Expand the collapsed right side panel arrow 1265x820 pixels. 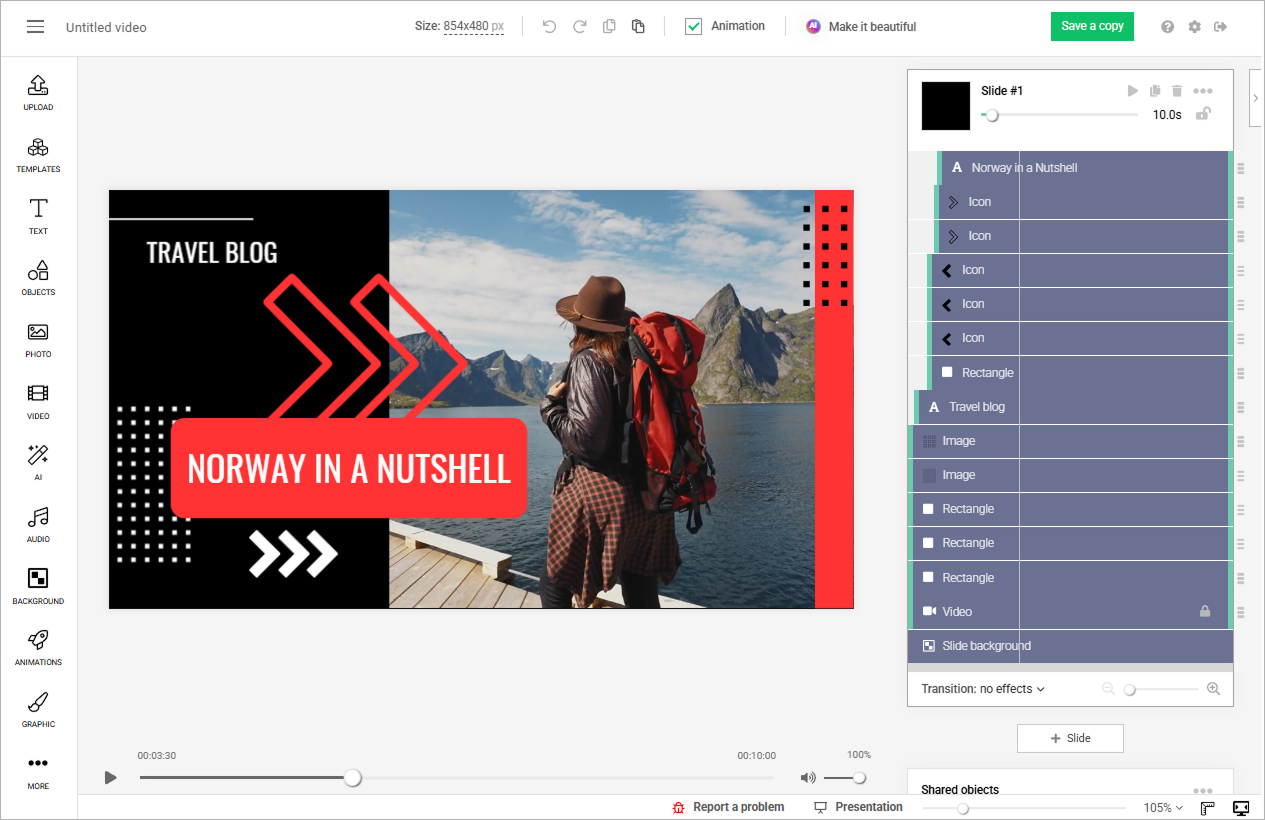click(1256, 98)
